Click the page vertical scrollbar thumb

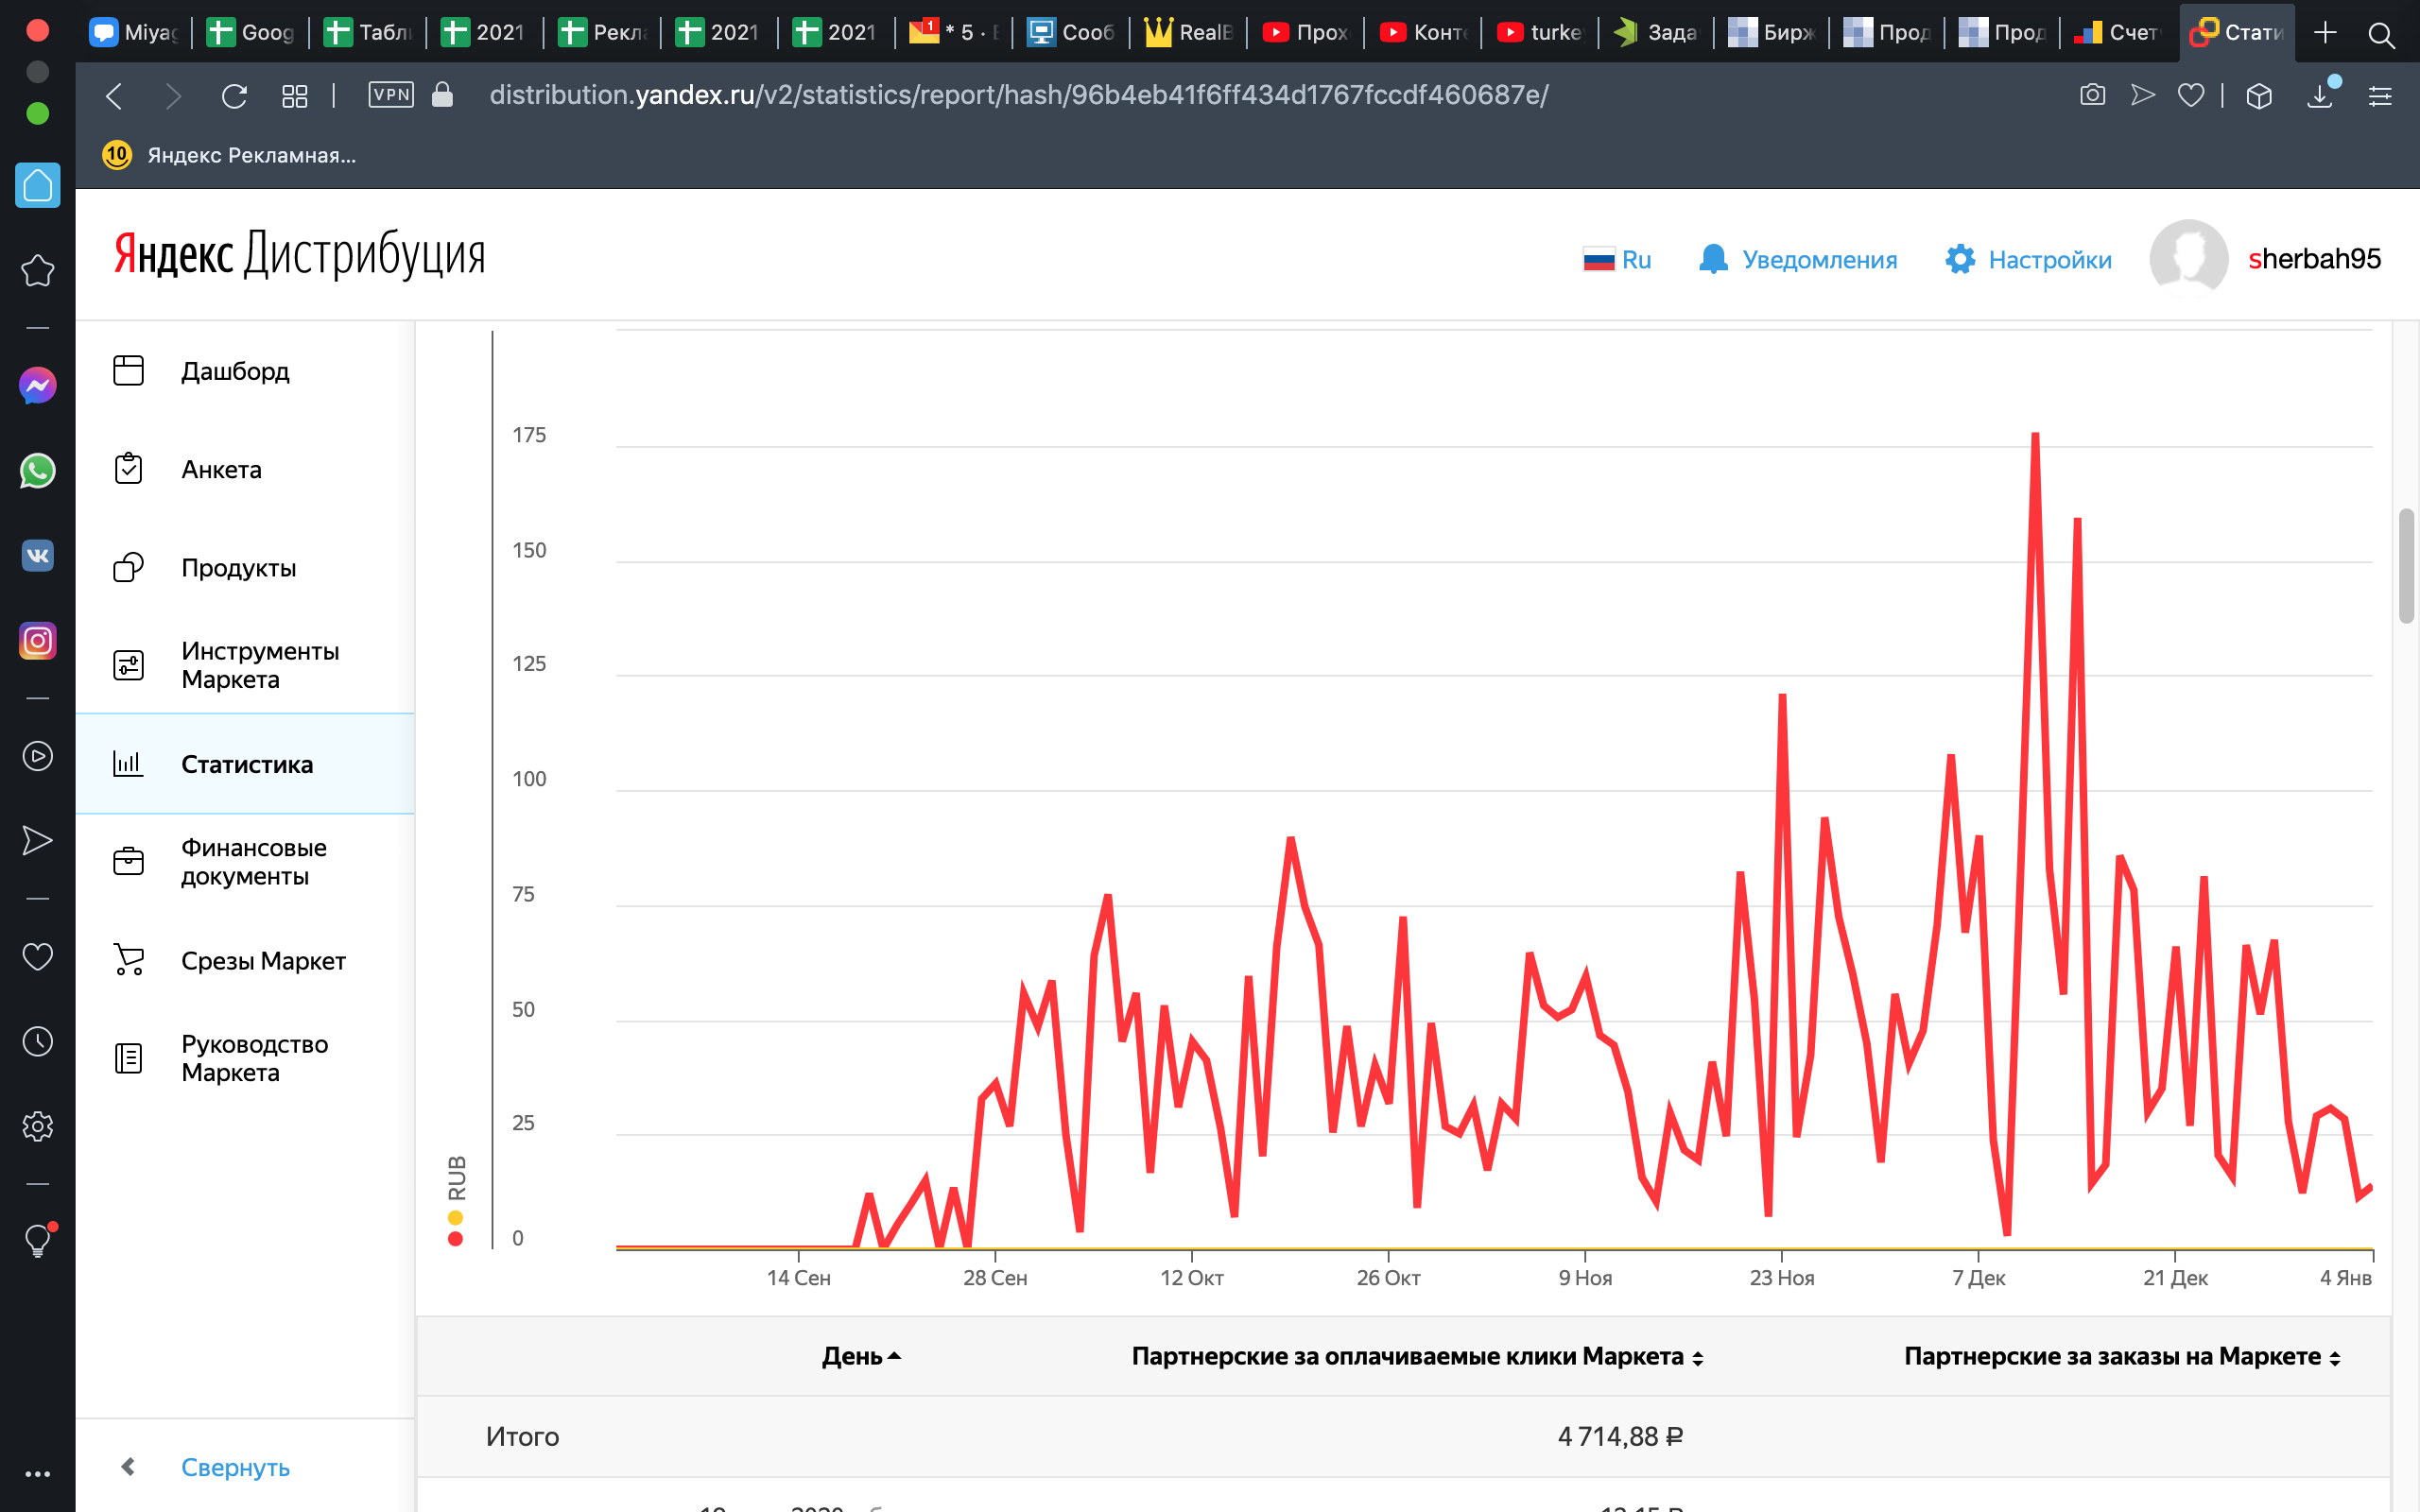click(x=2406, y=566)
